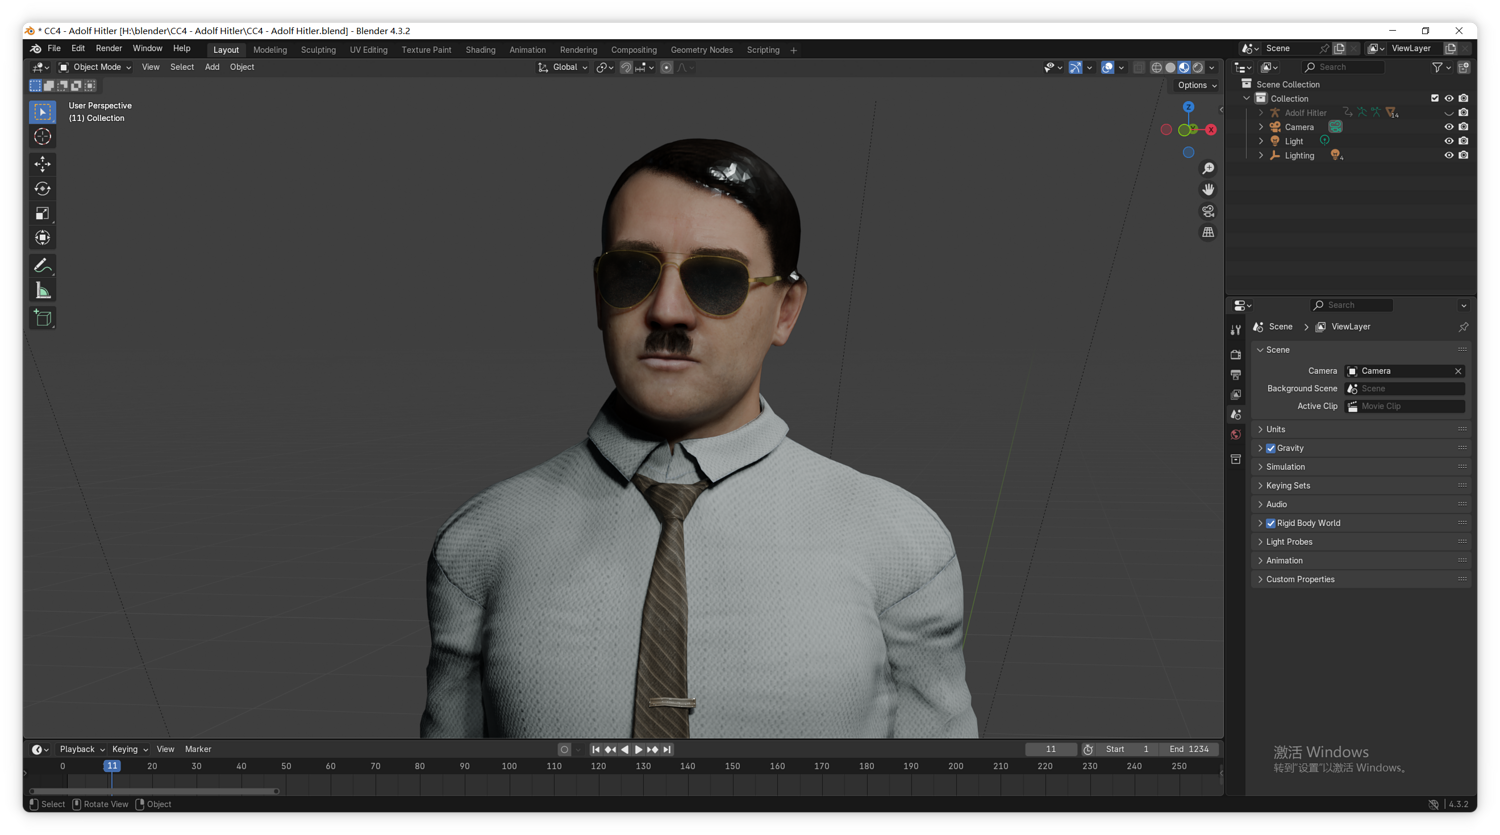
Task: Open the Output properties tab
Action: click(1236, 374)
